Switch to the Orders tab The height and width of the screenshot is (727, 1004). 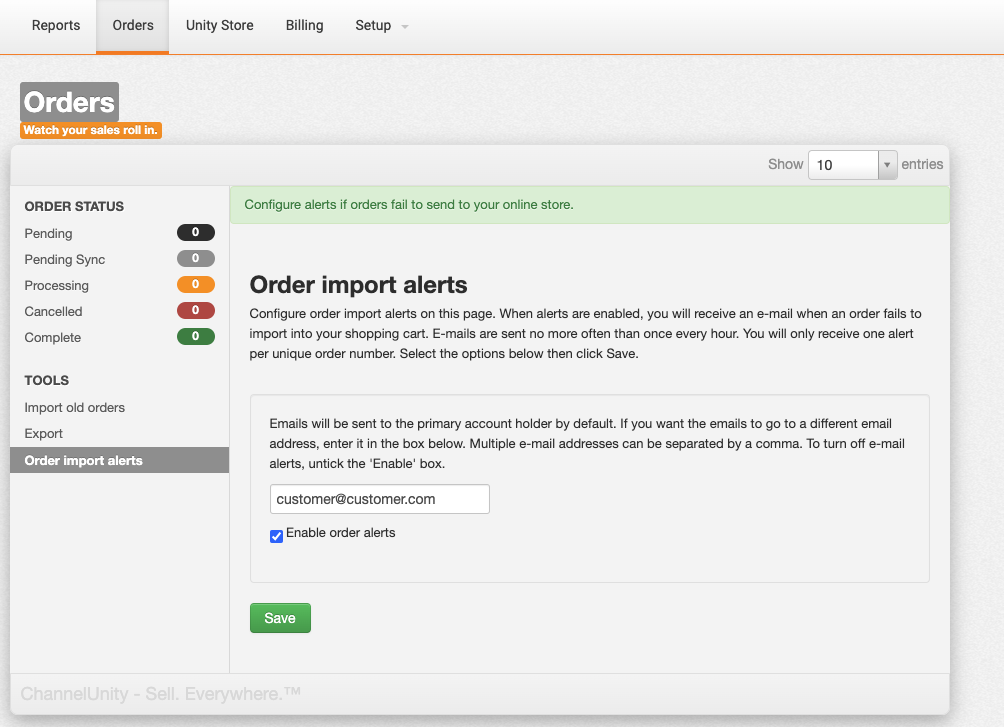(133, 26)
